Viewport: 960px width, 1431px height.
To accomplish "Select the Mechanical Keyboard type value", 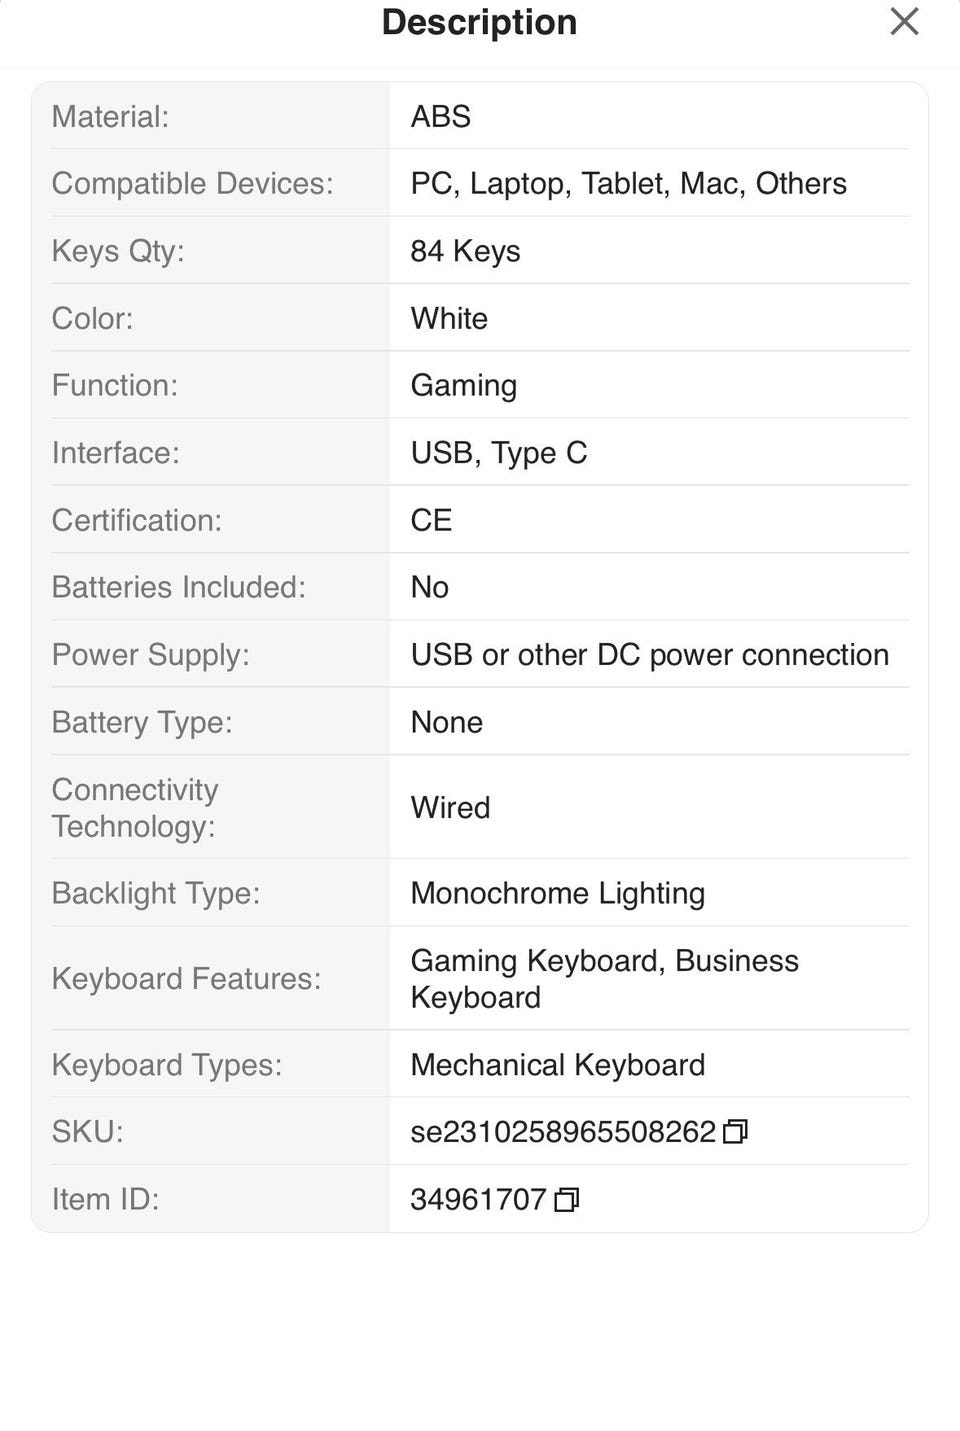I will tap(557, 1065).
